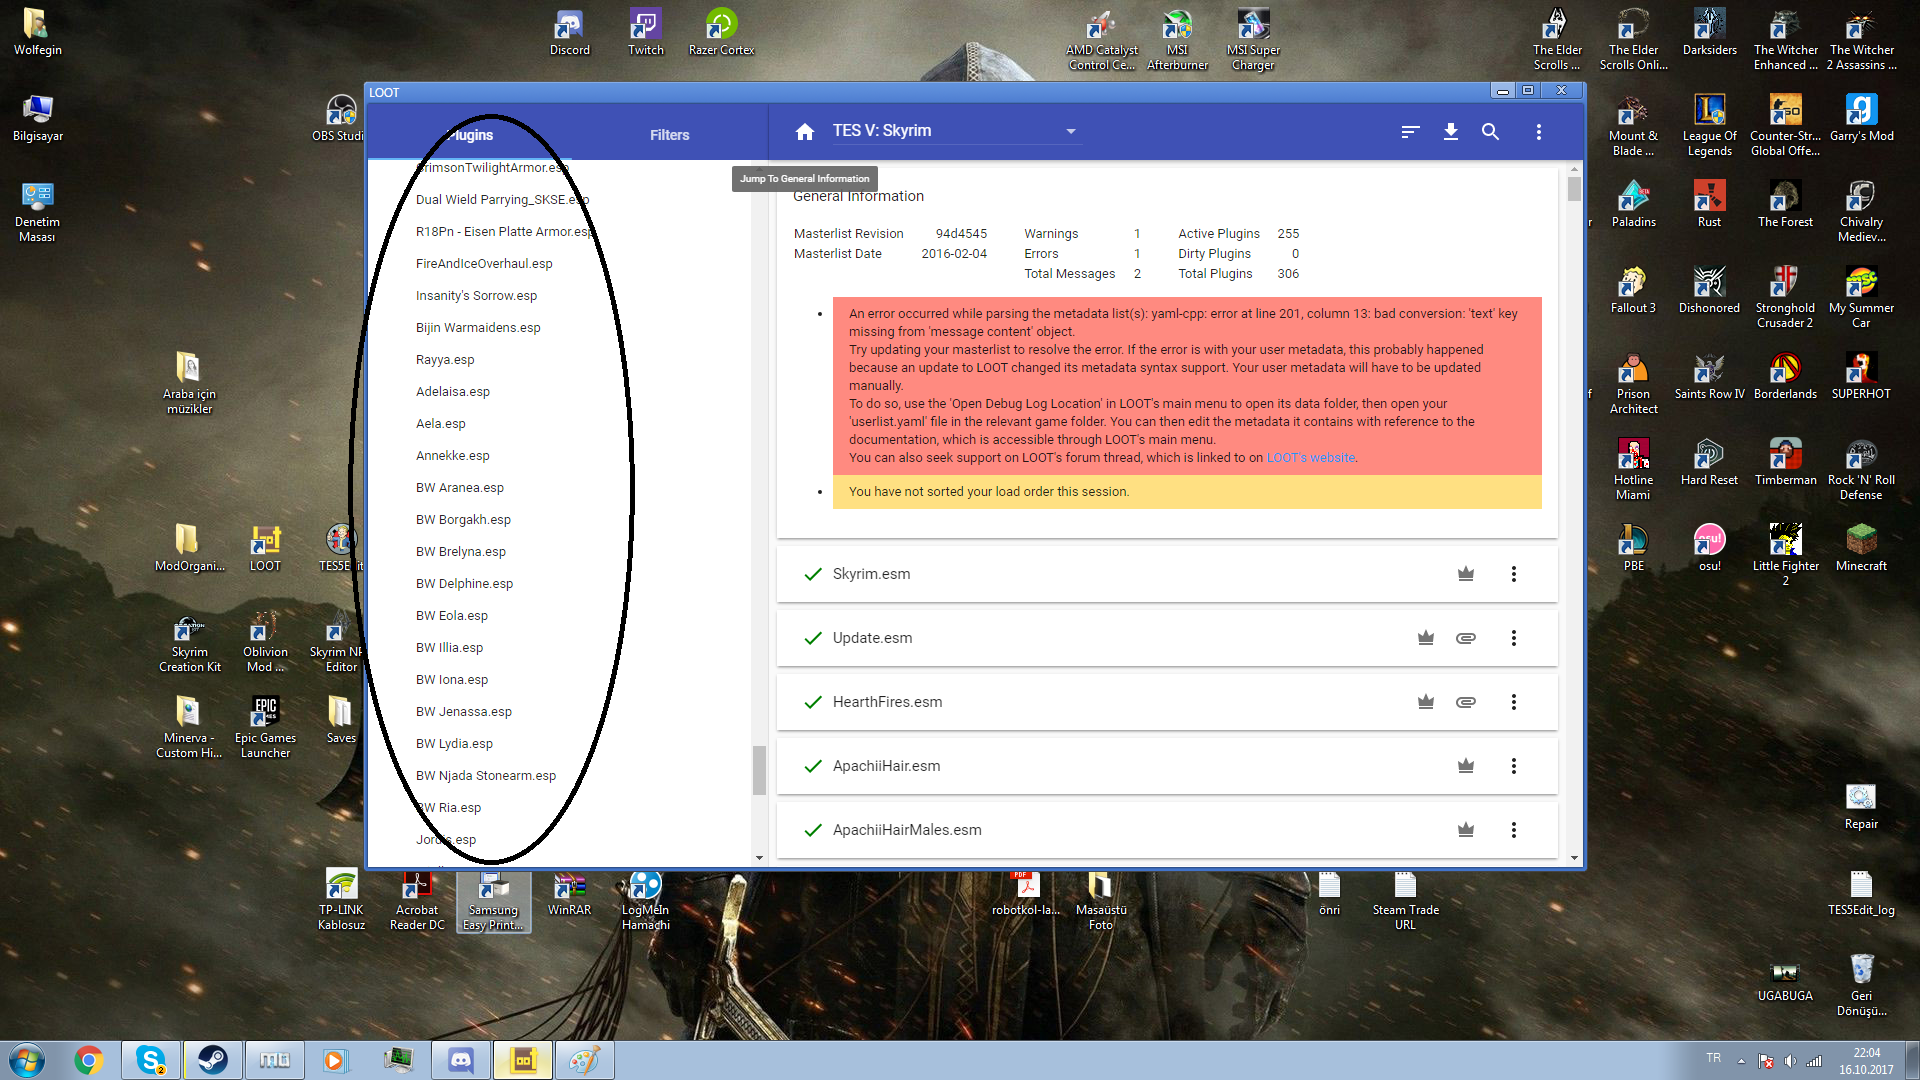The width and height of the screenshot is (1920, 1080).
Task: Open the Skyrim Creation Kit desktop shortcut
Action: [x=189, y=642]
